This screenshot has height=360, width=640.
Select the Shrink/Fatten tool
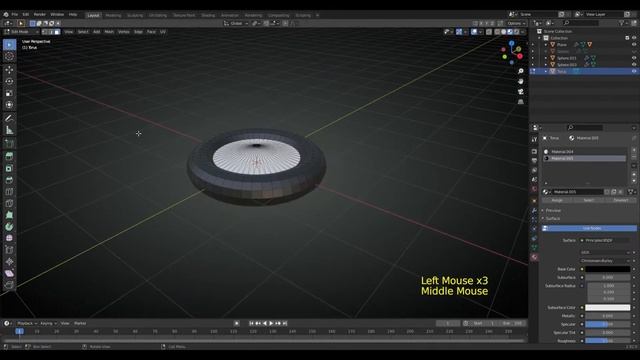point(9,262)
